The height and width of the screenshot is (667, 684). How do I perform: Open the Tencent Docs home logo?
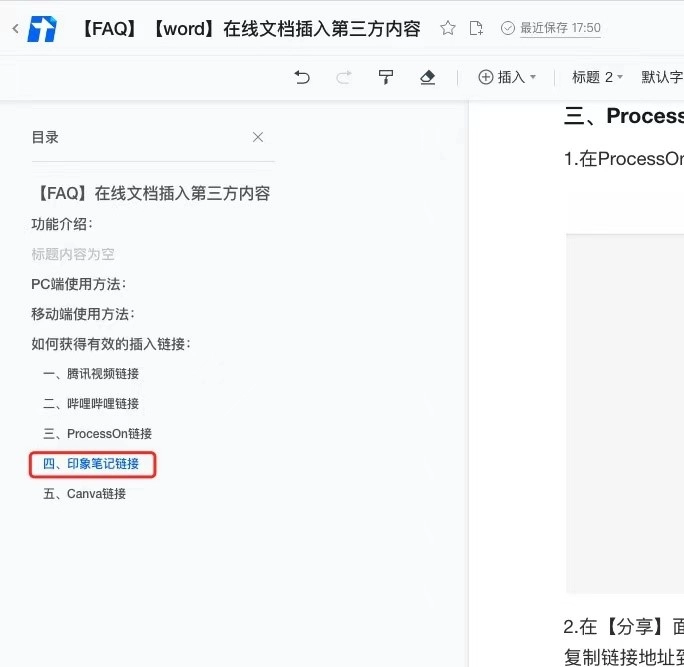click(42, 29)
